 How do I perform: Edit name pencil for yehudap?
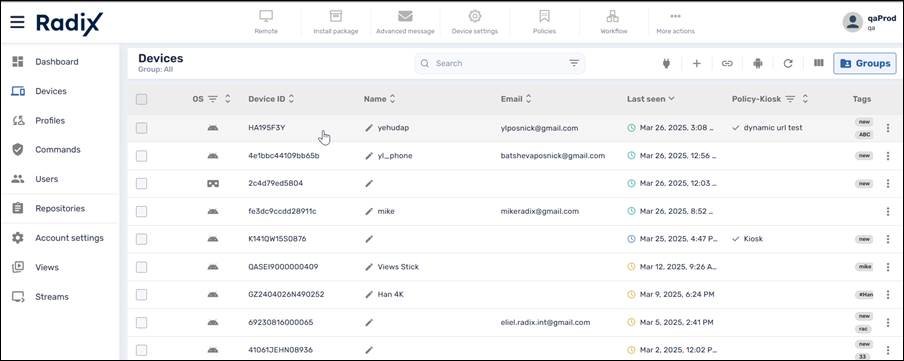369,128
